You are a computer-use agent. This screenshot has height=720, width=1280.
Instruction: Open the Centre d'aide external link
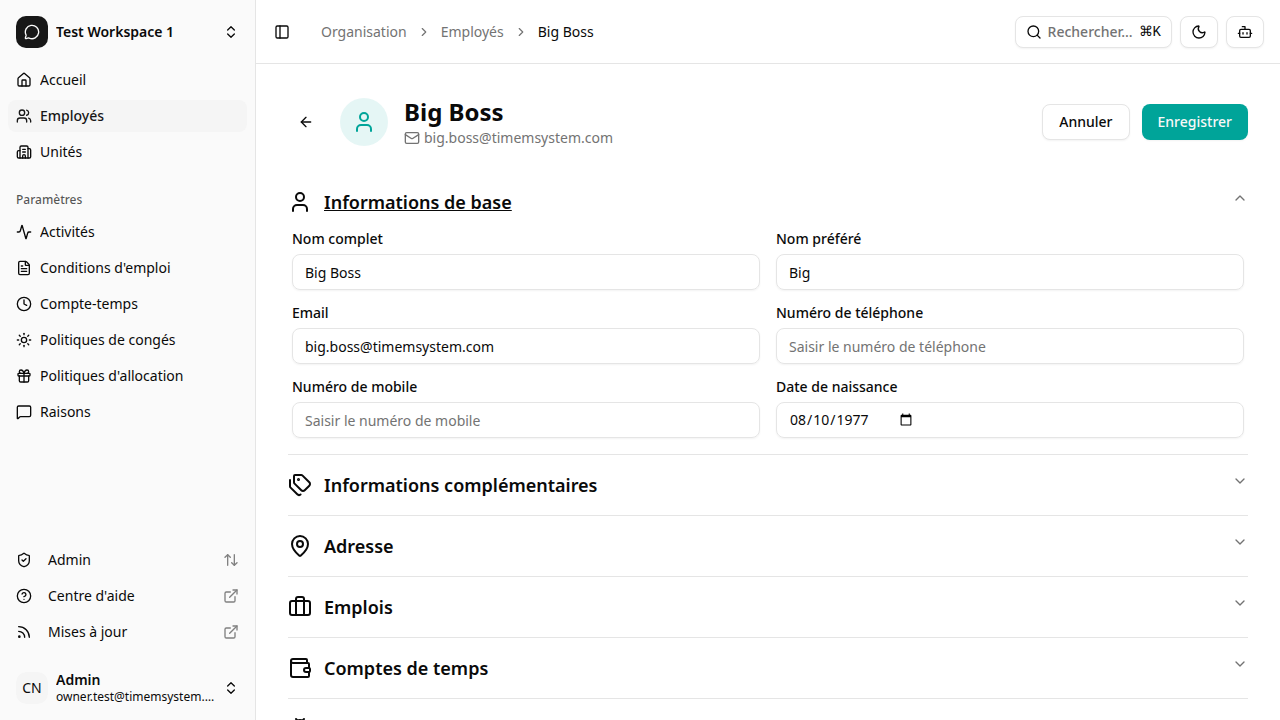(91, 595)
